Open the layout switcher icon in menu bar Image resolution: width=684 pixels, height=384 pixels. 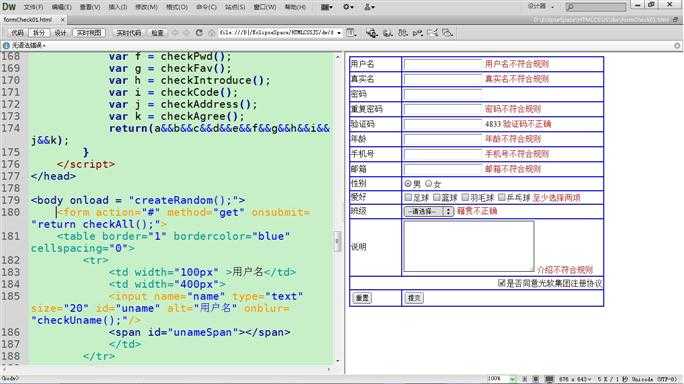(326, 7)
